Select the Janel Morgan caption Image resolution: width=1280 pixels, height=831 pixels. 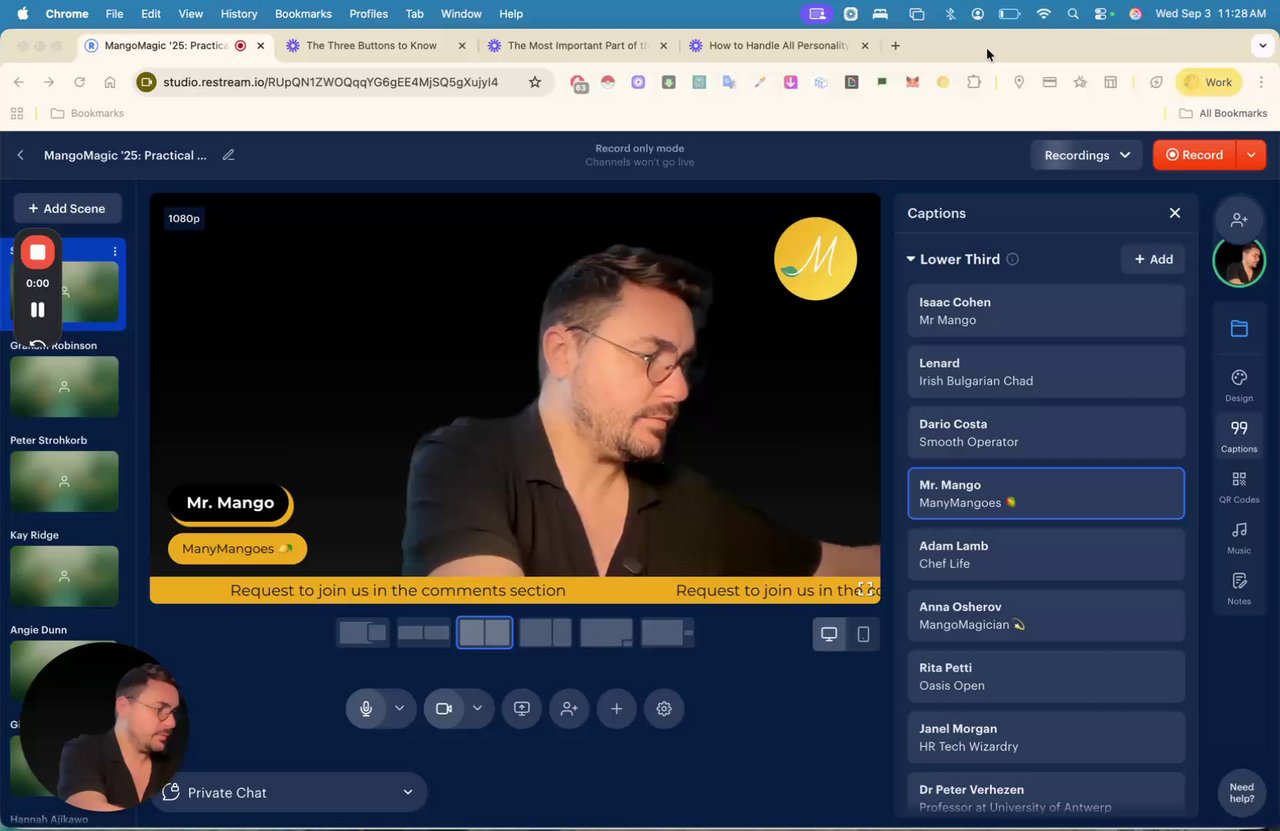tap(1046, 738)
